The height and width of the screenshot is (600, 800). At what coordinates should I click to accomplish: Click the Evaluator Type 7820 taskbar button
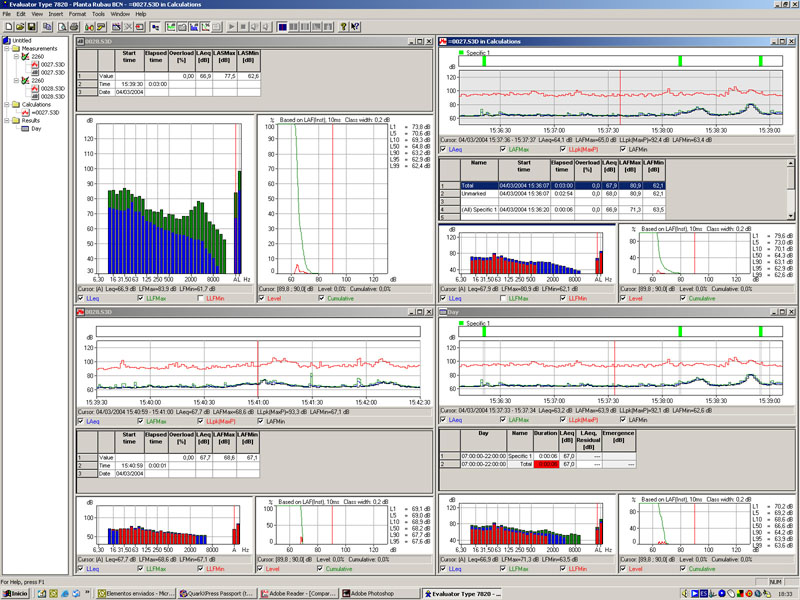point(462,594)
